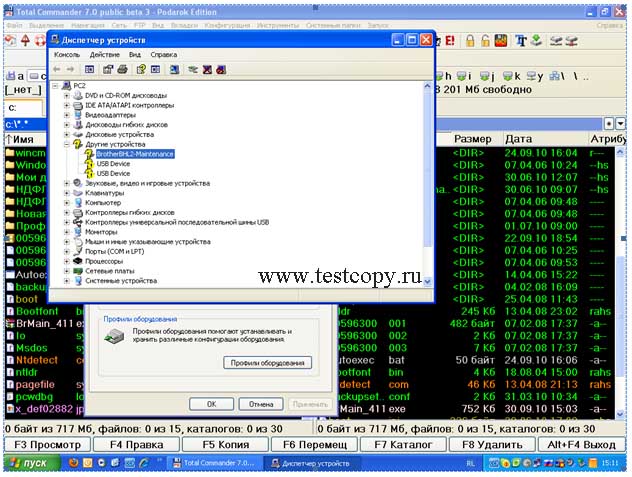Open the Действие menu in Device Manager
The image size is (632, 477).
coord(104,54)
